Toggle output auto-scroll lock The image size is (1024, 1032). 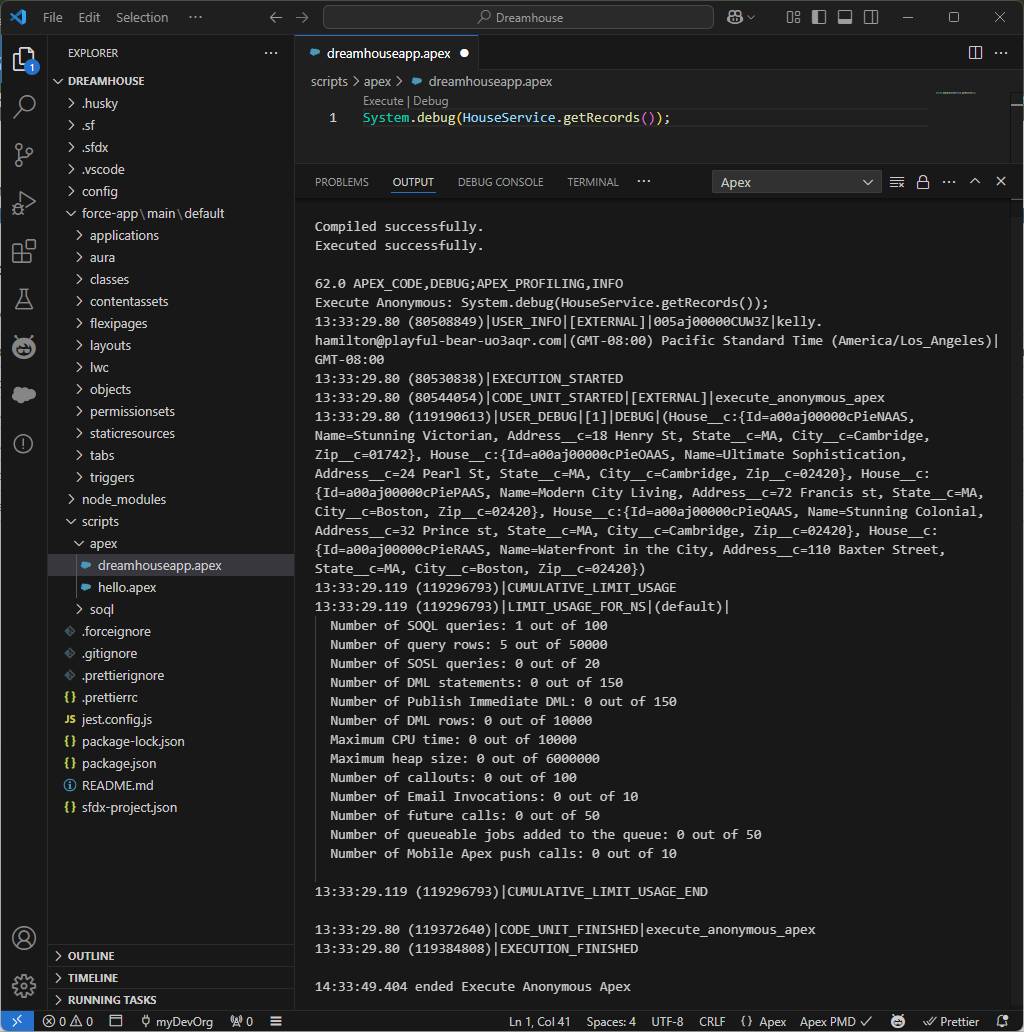[x=923, y=182]
